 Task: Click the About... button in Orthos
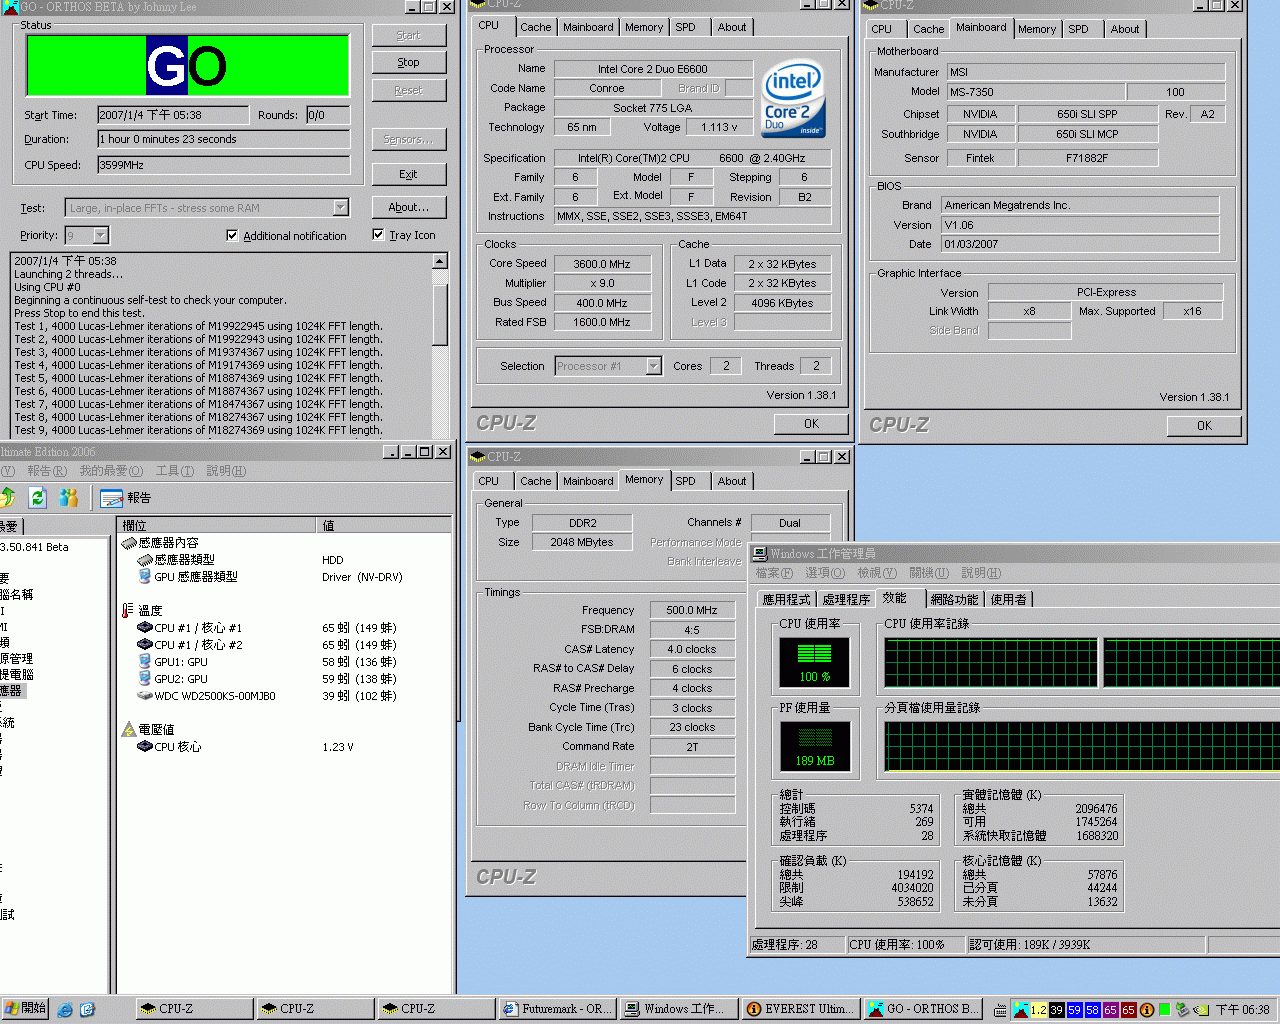pos(408,207)
